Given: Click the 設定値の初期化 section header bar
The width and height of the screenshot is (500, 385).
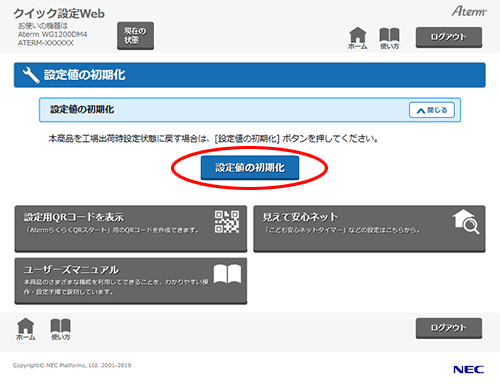Looking at the screenshot, I should pos(250,110).
